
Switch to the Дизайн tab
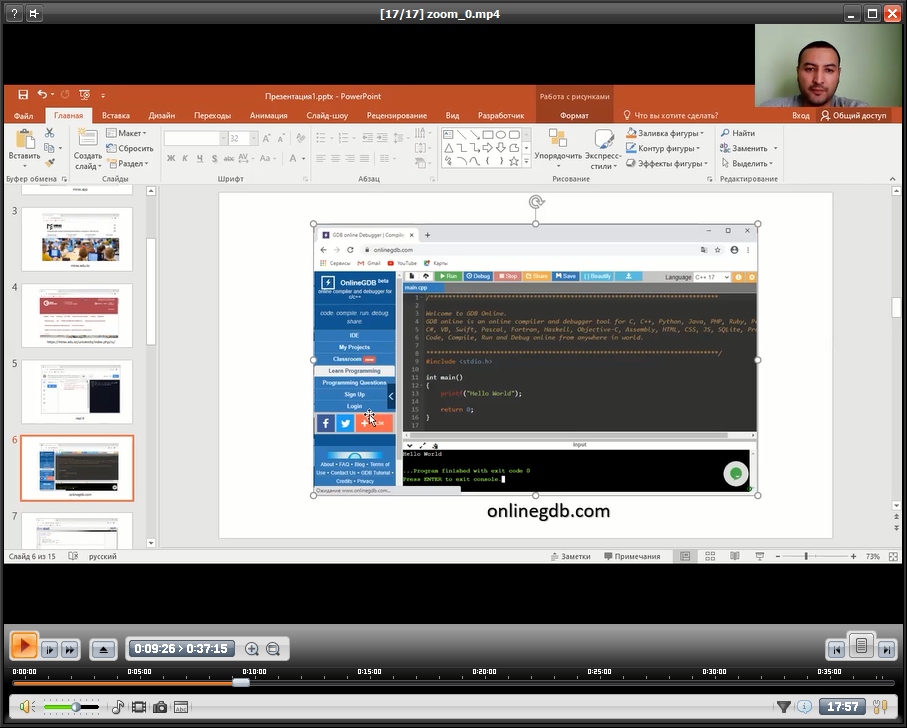pyautogui.click(x=161, y=115)
